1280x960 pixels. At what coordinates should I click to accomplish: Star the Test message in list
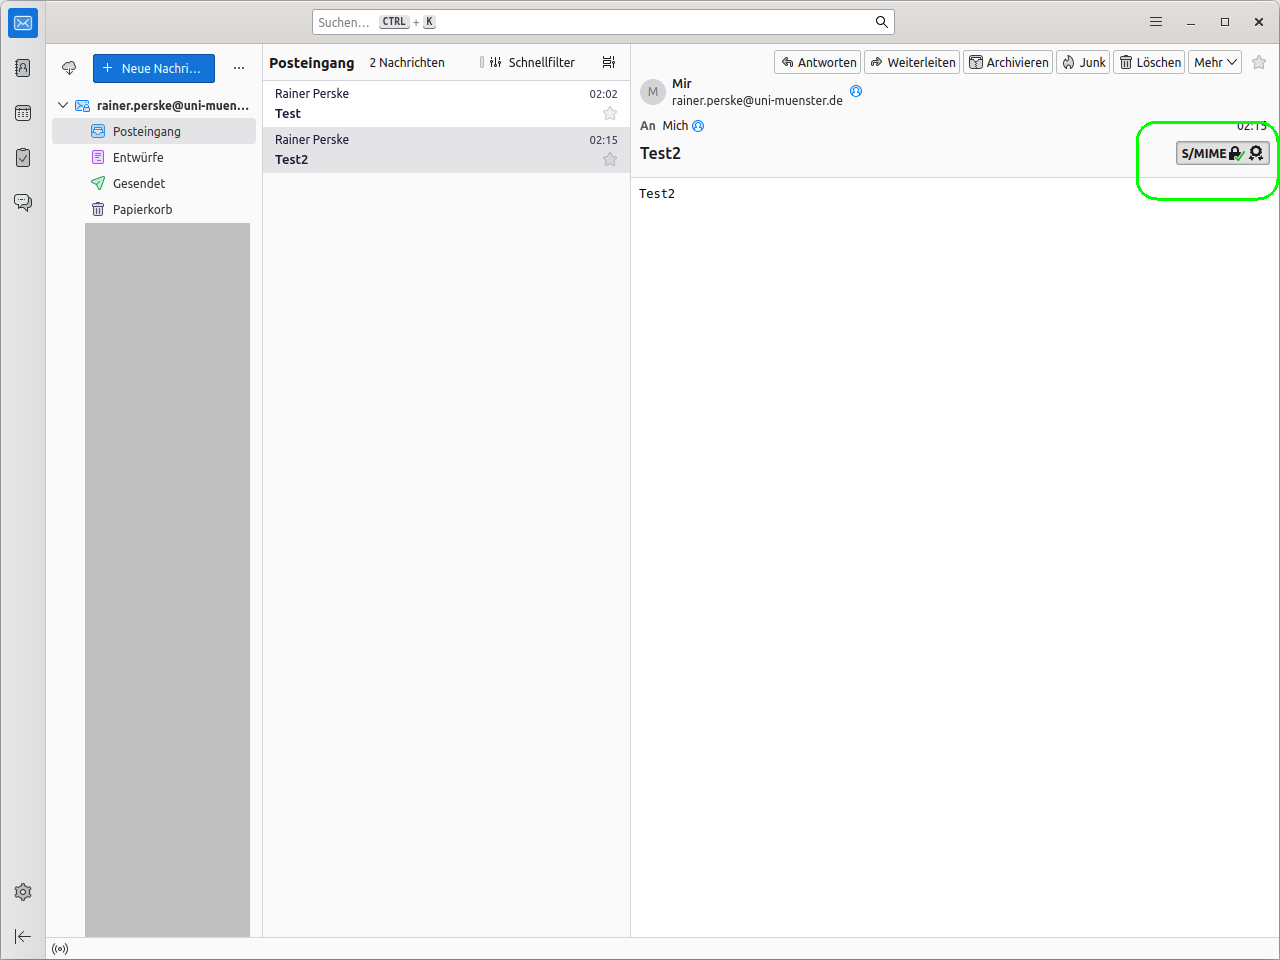(610, 113)
